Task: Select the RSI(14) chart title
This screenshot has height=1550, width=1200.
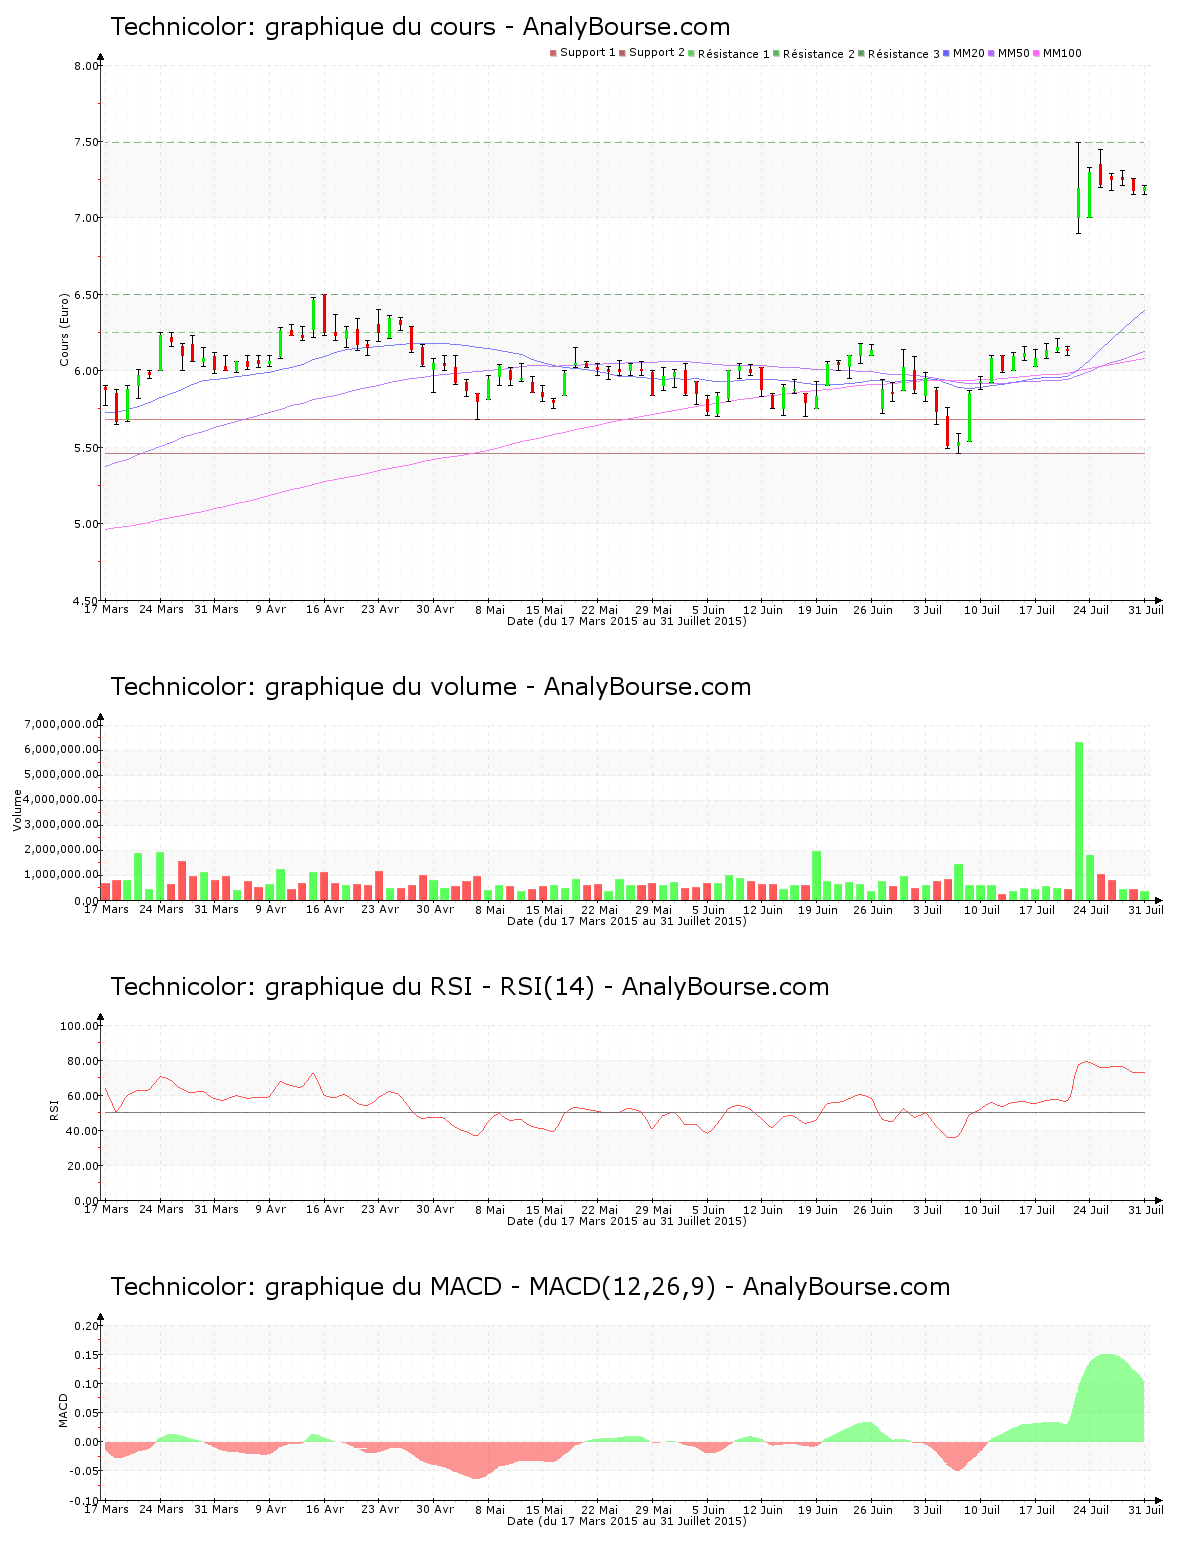Action: pyautogui.click(x=470, y=987)
